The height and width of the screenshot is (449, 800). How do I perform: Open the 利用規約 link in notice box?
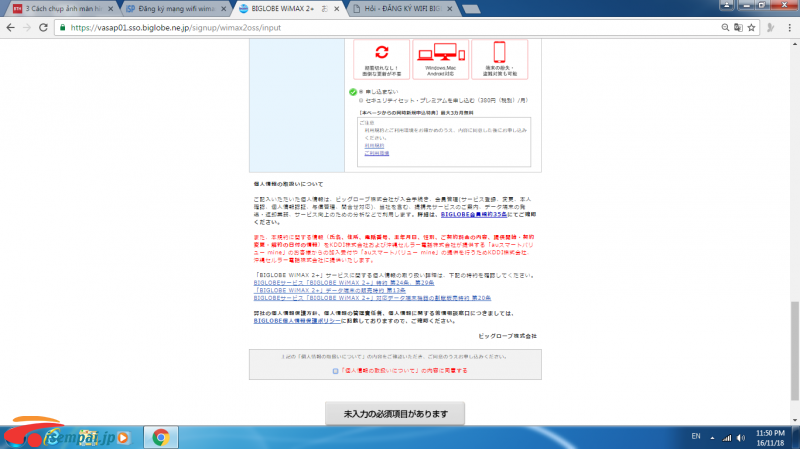tap(374, 146)
